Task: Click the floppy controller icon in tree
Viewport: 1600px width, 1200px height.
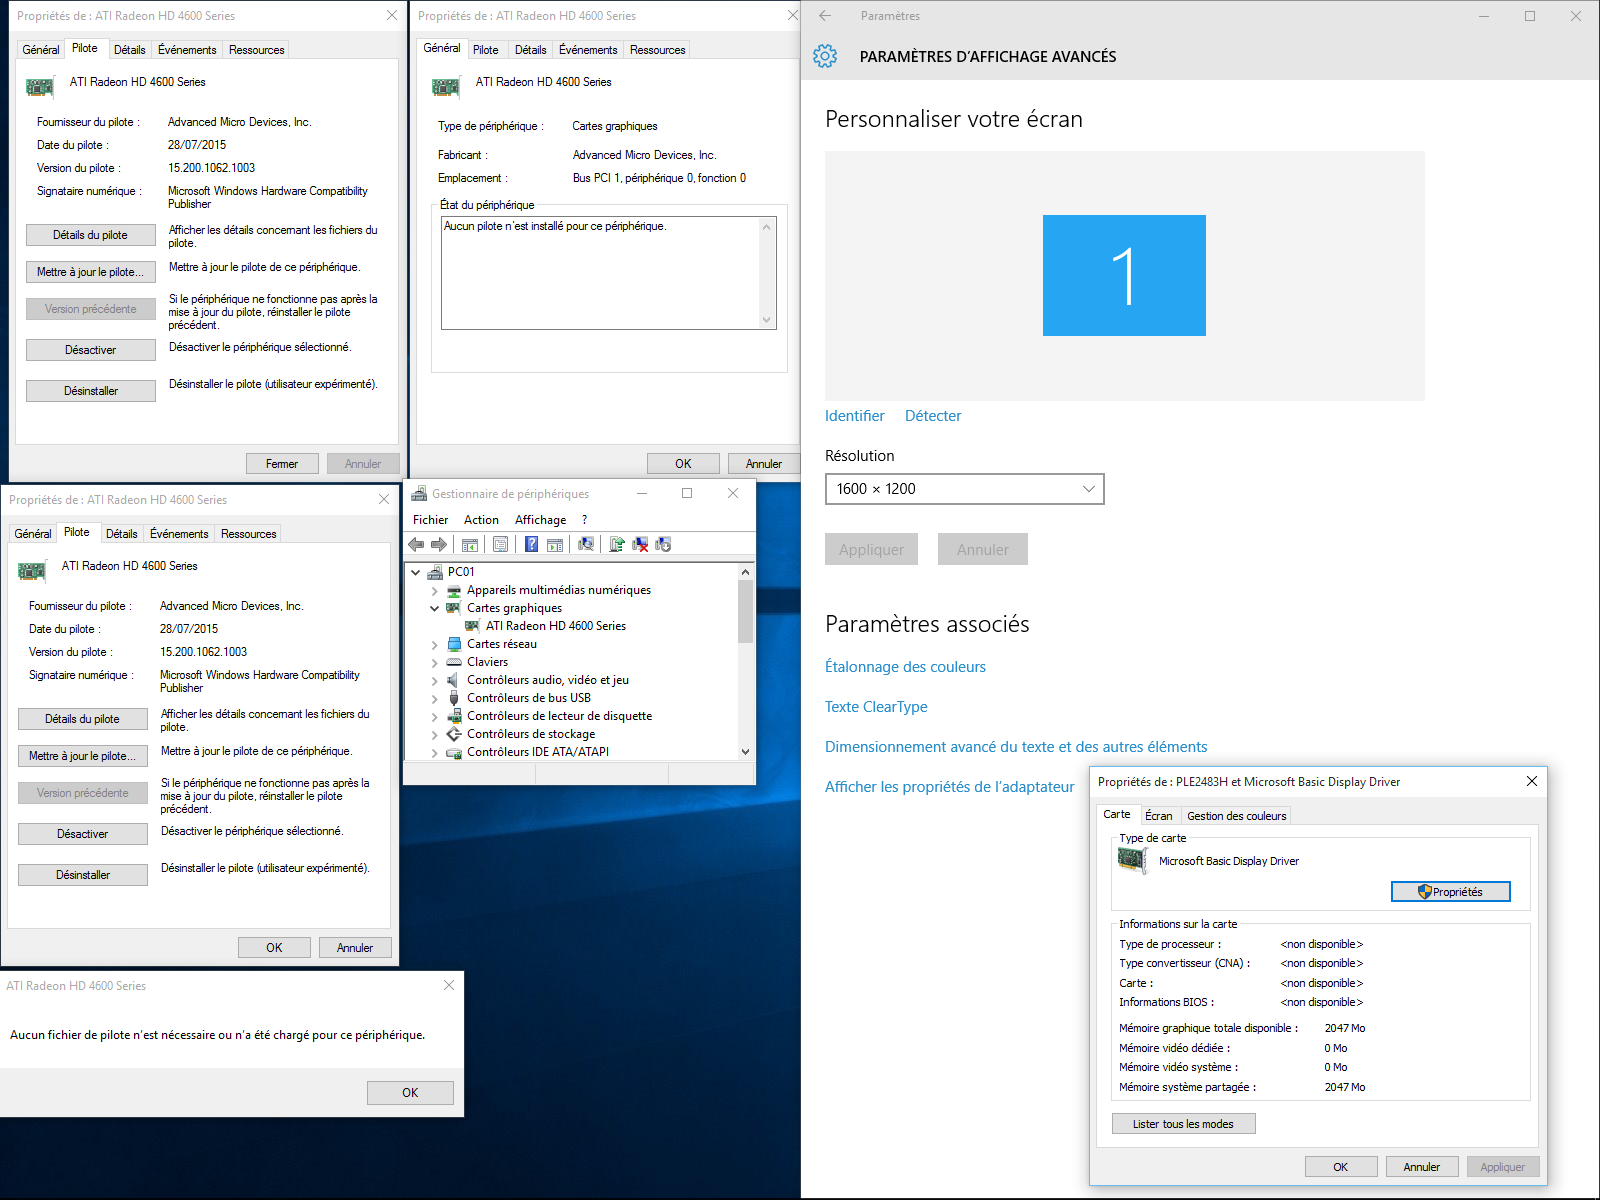Action: click(454, 716)
